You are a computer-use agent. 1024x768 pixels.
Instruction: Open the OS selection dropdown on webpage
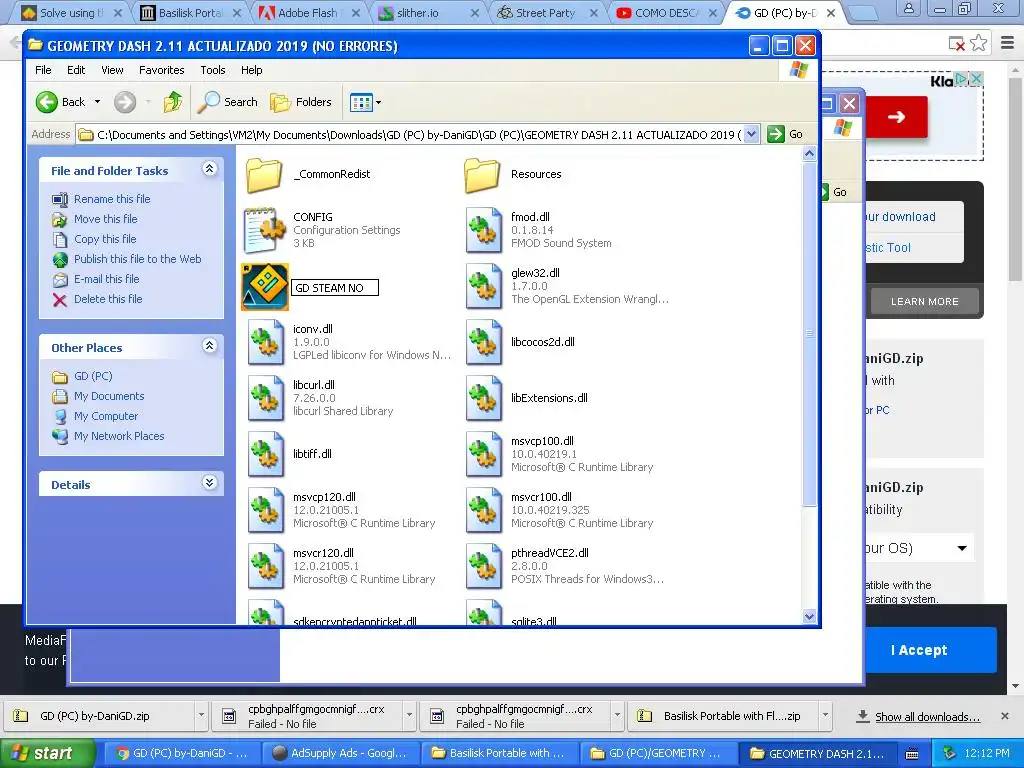[x=962, y=548]
